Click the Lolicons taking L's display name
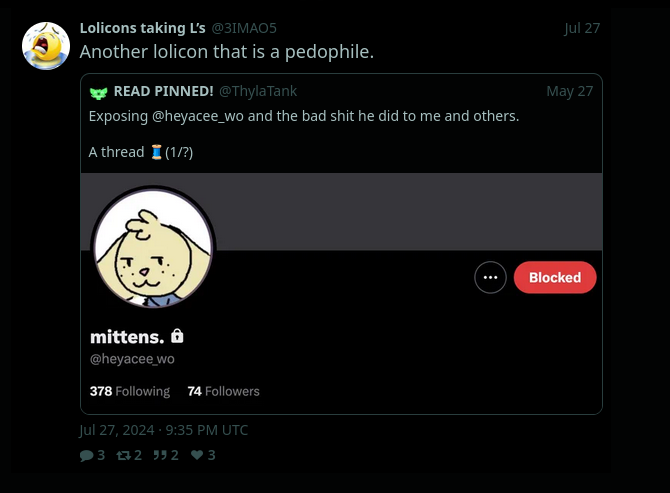Image resolution: width=670 pixels, height=493 pixels. coord(142,28)
